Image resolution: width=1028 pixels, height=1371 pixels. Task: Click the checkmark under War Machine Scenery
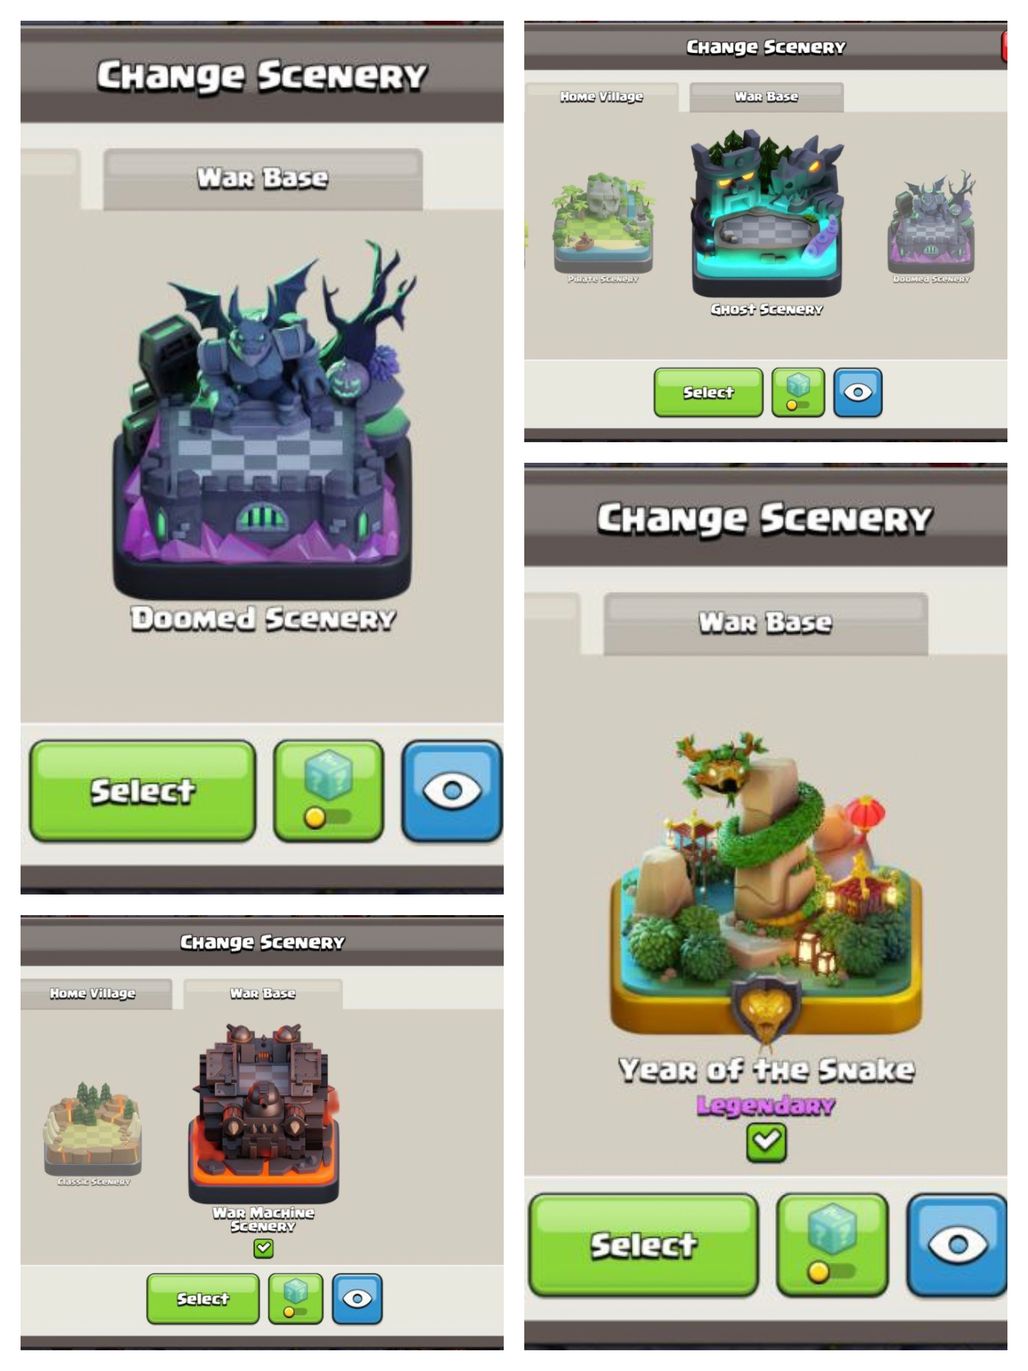pyautogui.click(x=264, y=1248)
